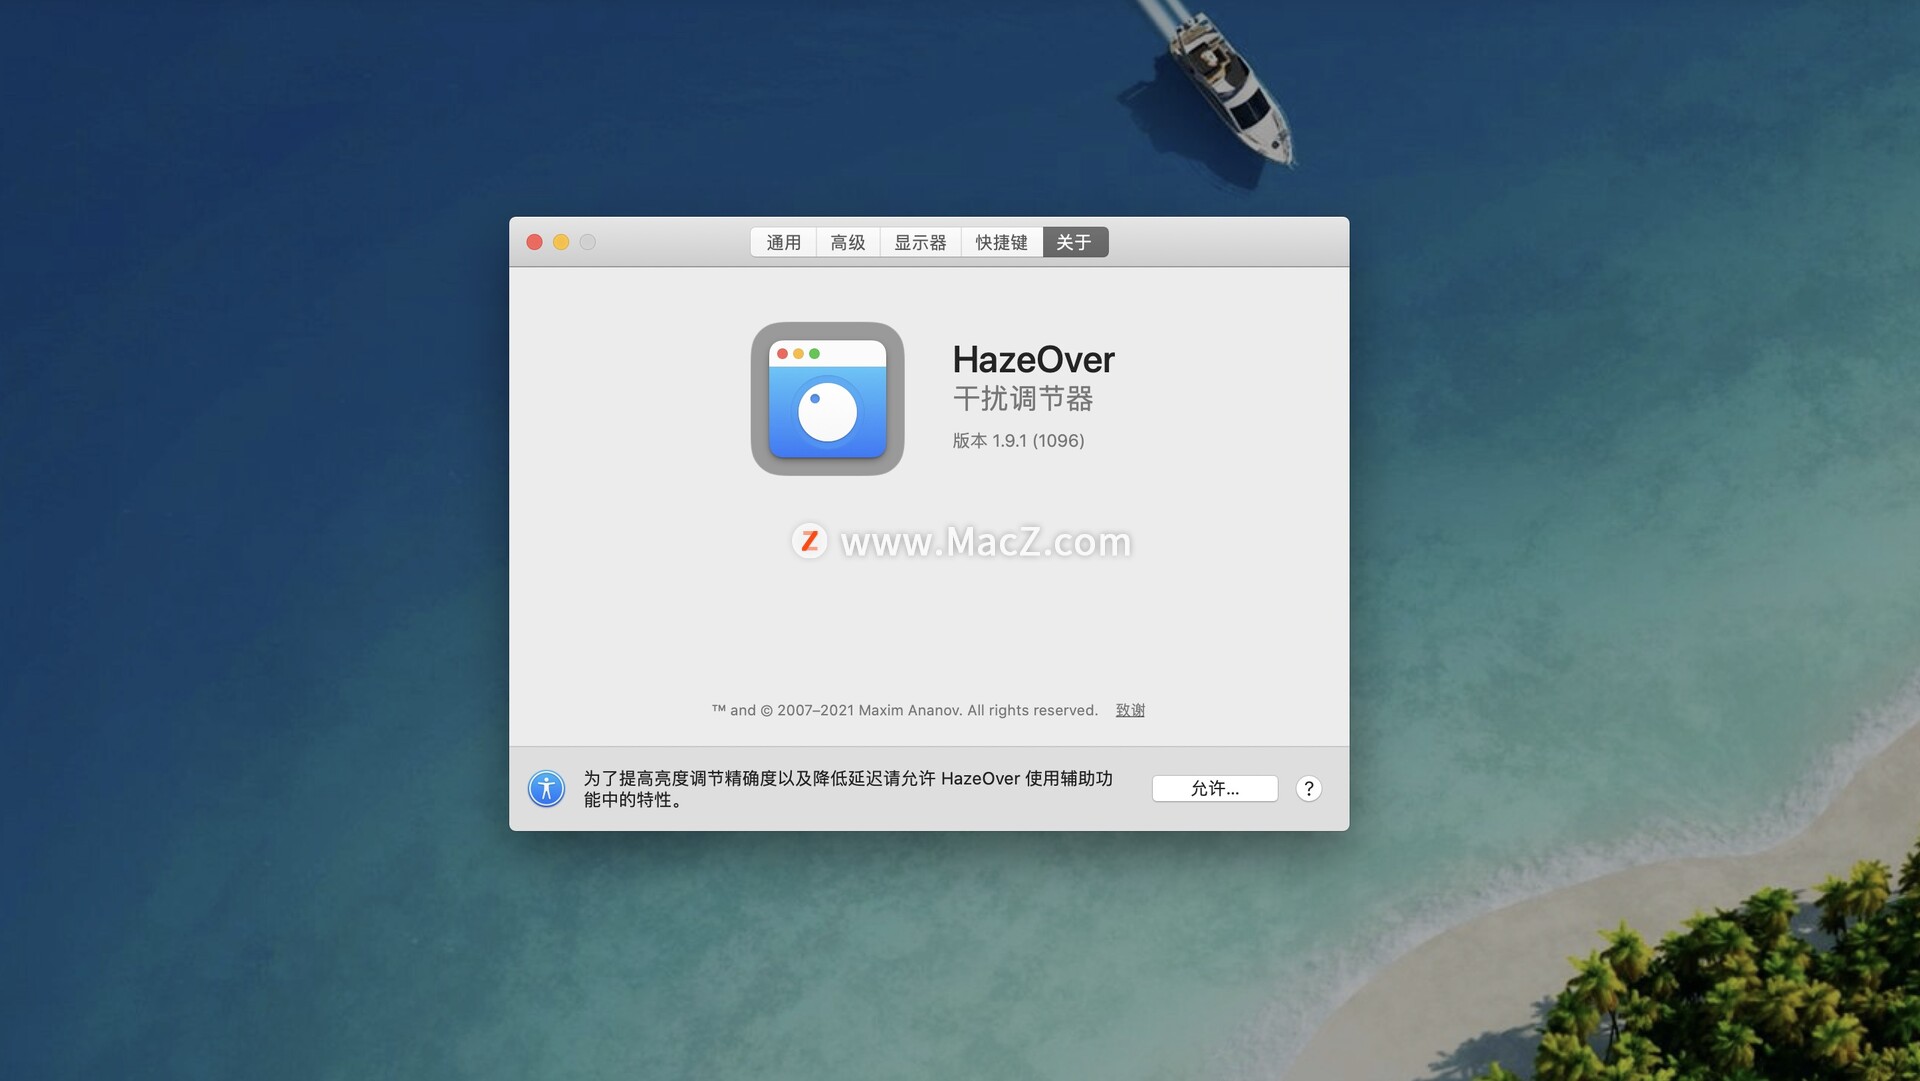Click the HazeOver title text
Image resolution: width=1920 pixels, height=1081 pixels.
pyautogui.click(x=1033, y=360)
